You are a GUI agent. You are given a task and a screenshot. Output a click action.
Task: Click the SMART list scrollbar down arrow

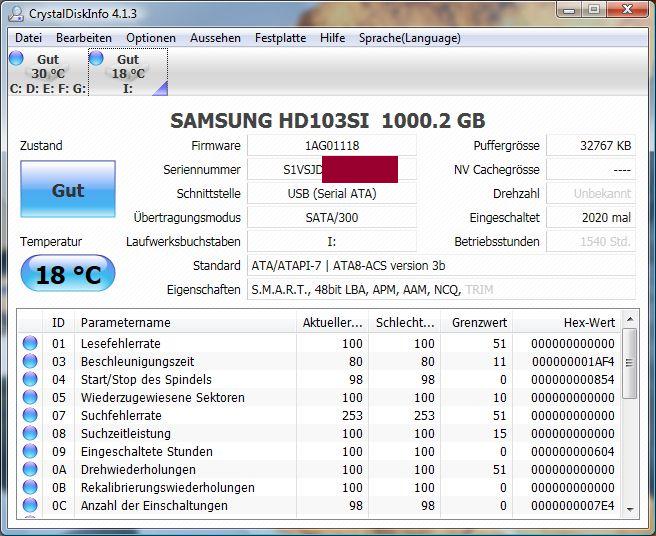pos(630,509)
